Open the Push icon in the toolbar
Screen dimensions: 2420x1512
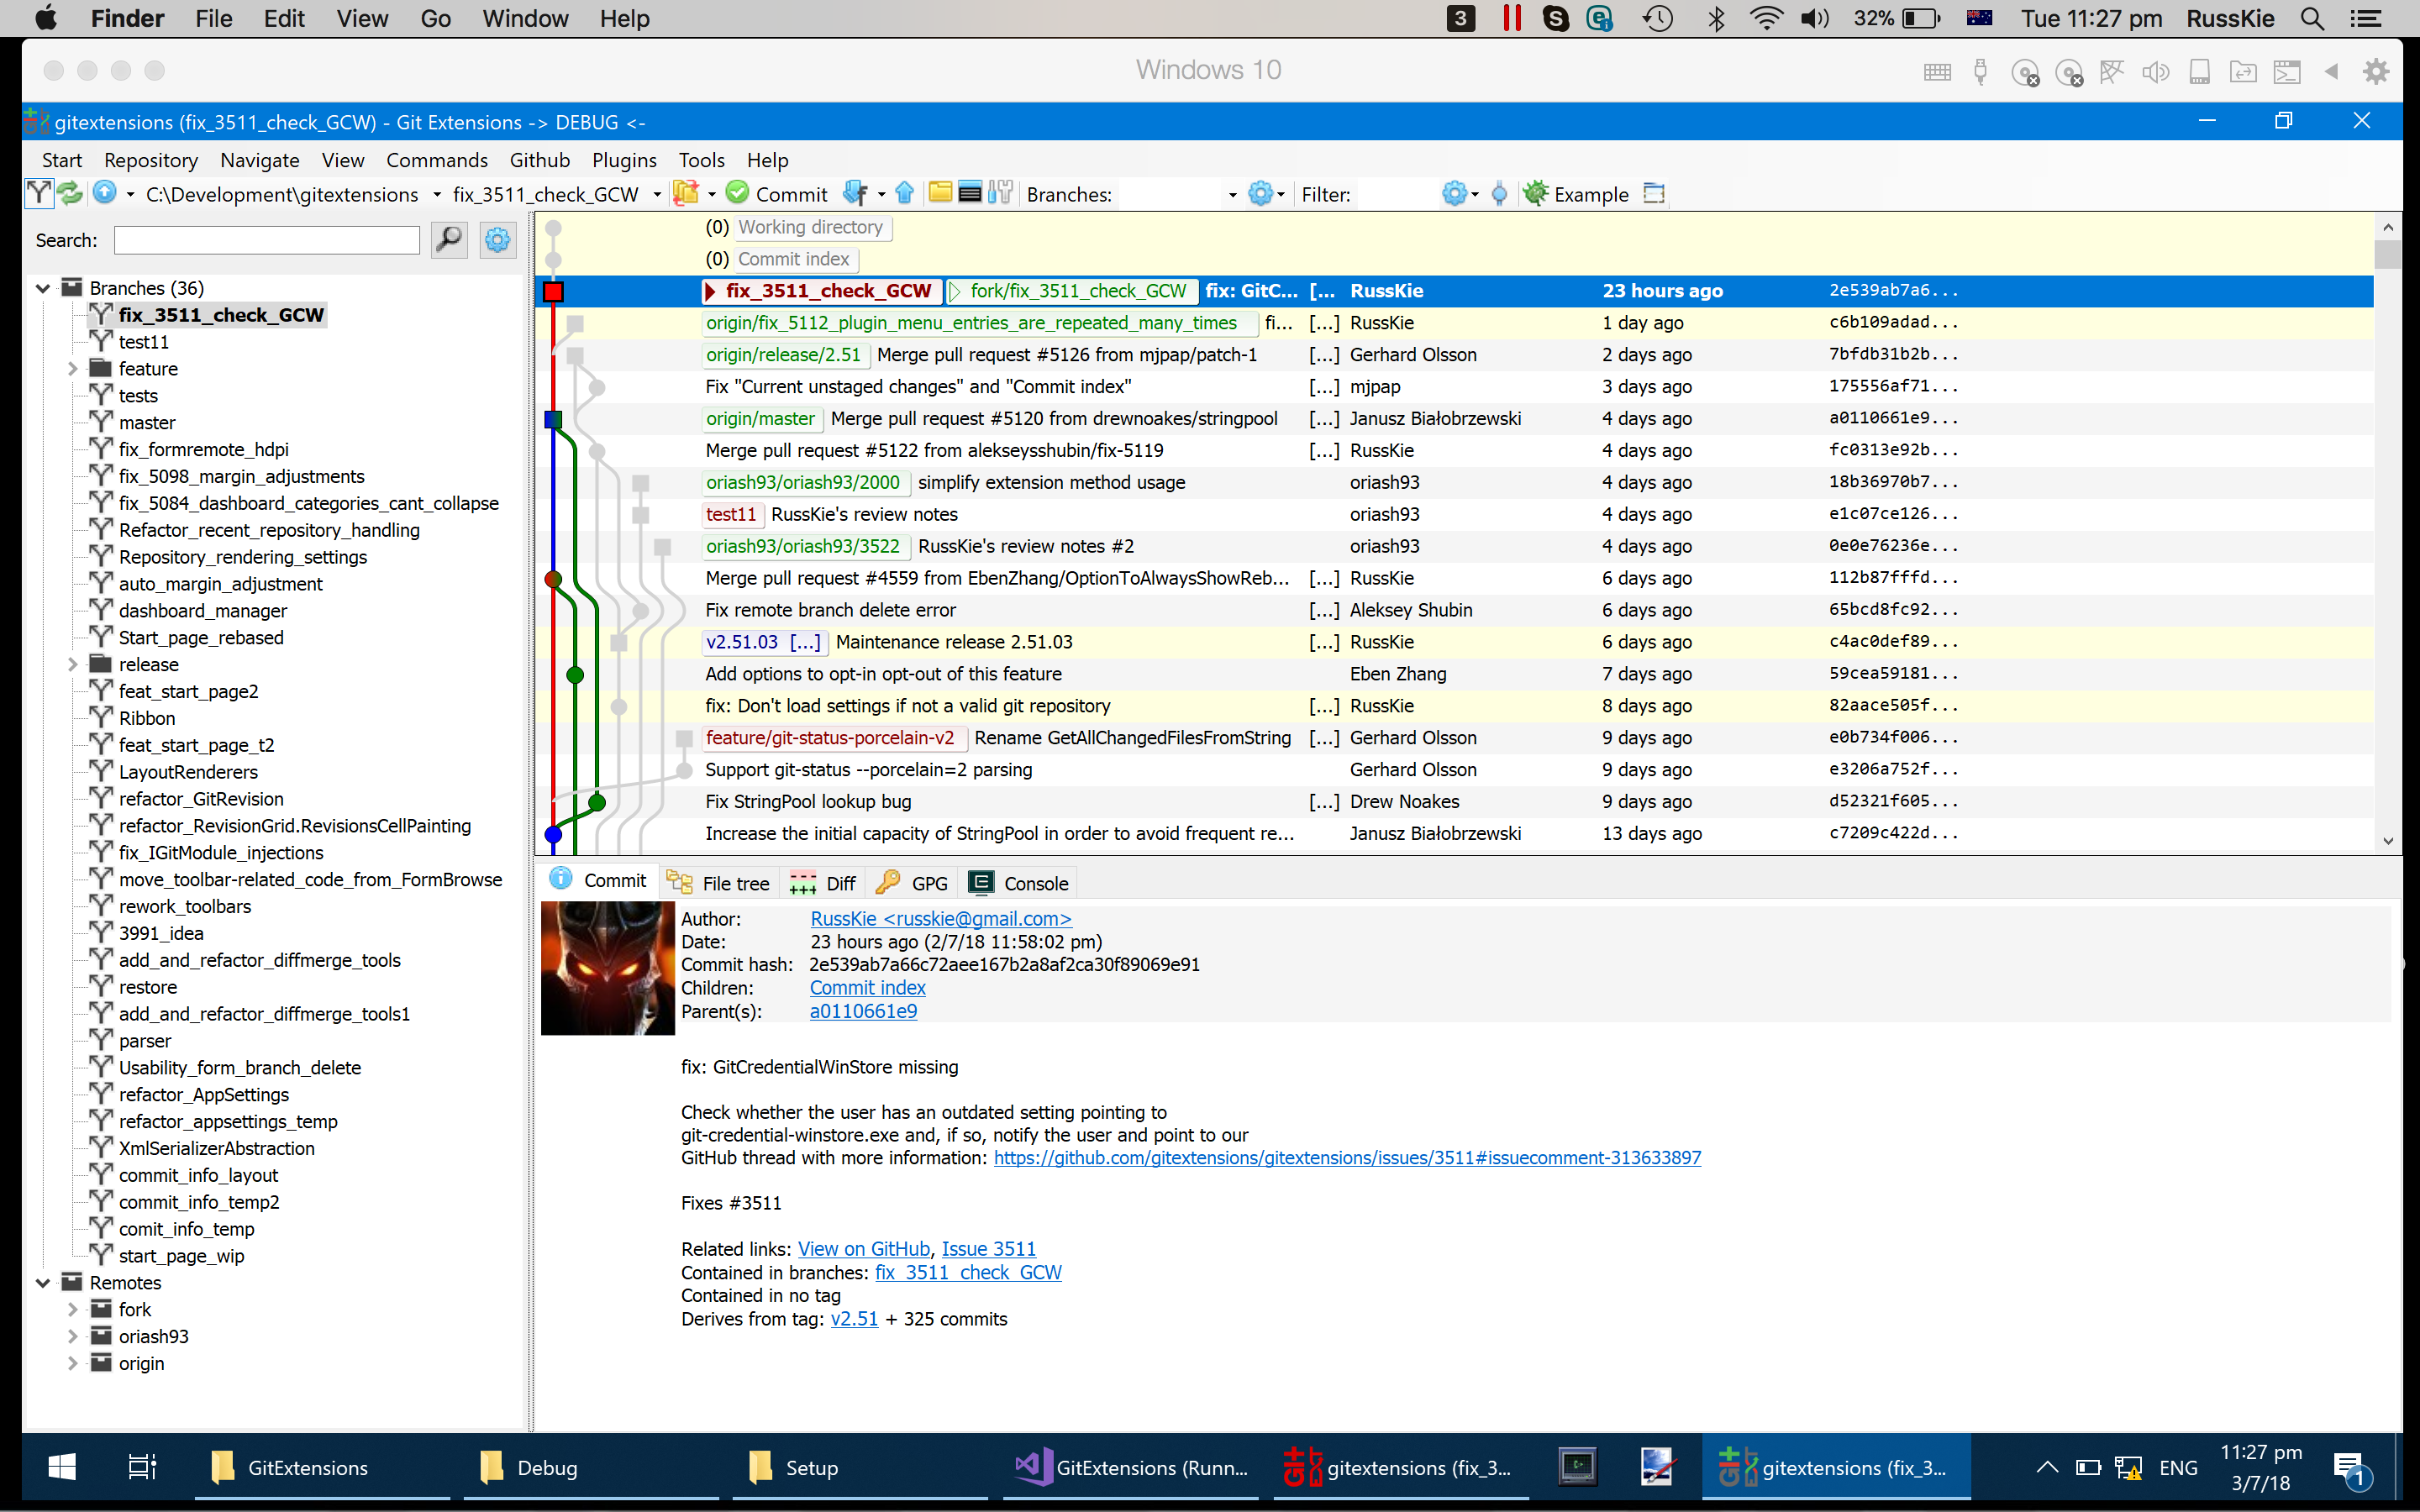coord(905,193)
